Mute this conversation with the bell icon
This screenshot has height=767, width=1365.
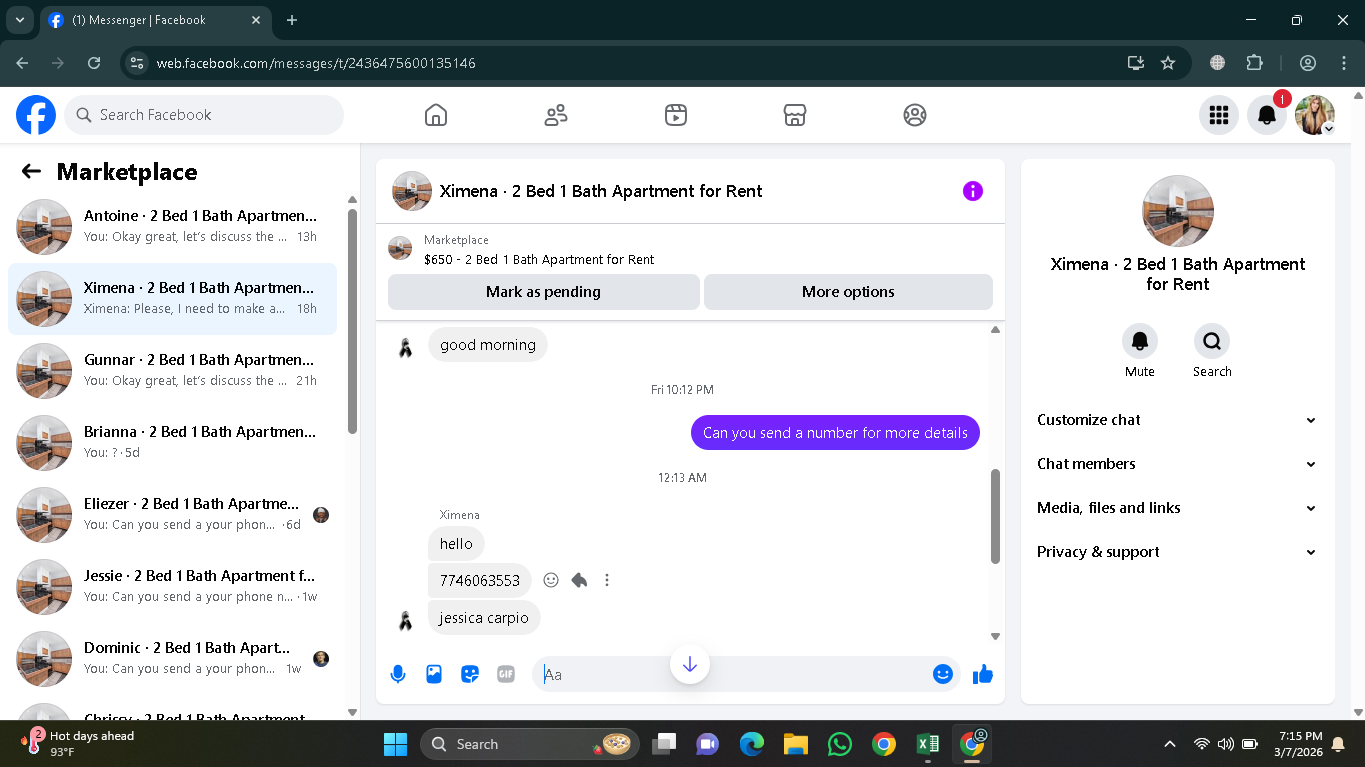[x=1140, y=342]
